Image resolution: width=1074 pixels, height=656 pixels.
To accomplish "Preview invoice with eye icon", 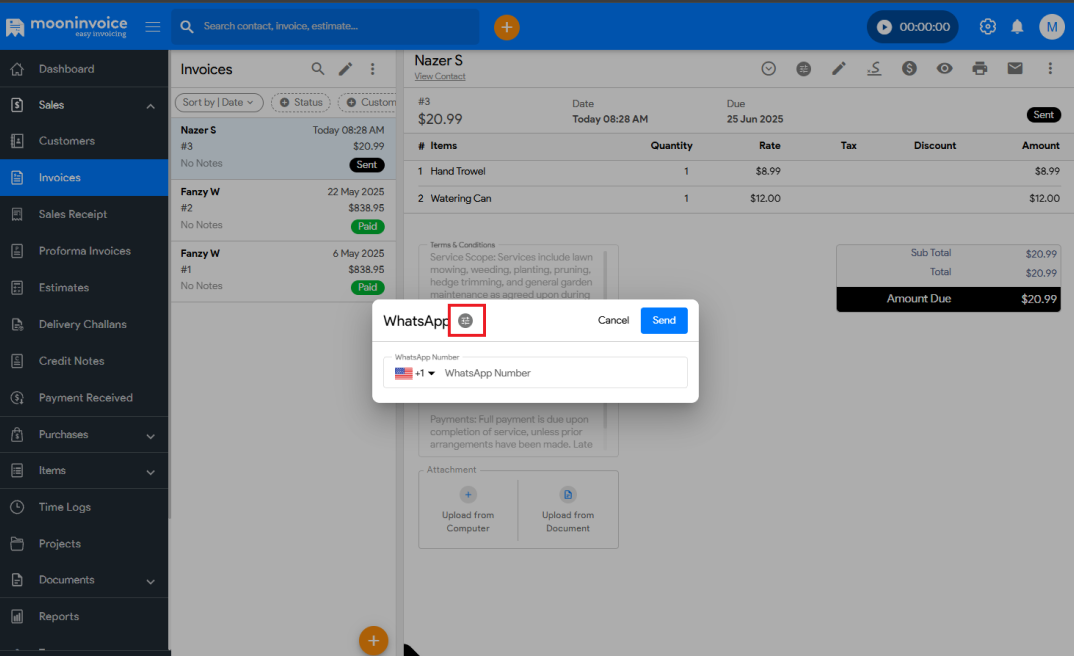I will pos(945,68).
